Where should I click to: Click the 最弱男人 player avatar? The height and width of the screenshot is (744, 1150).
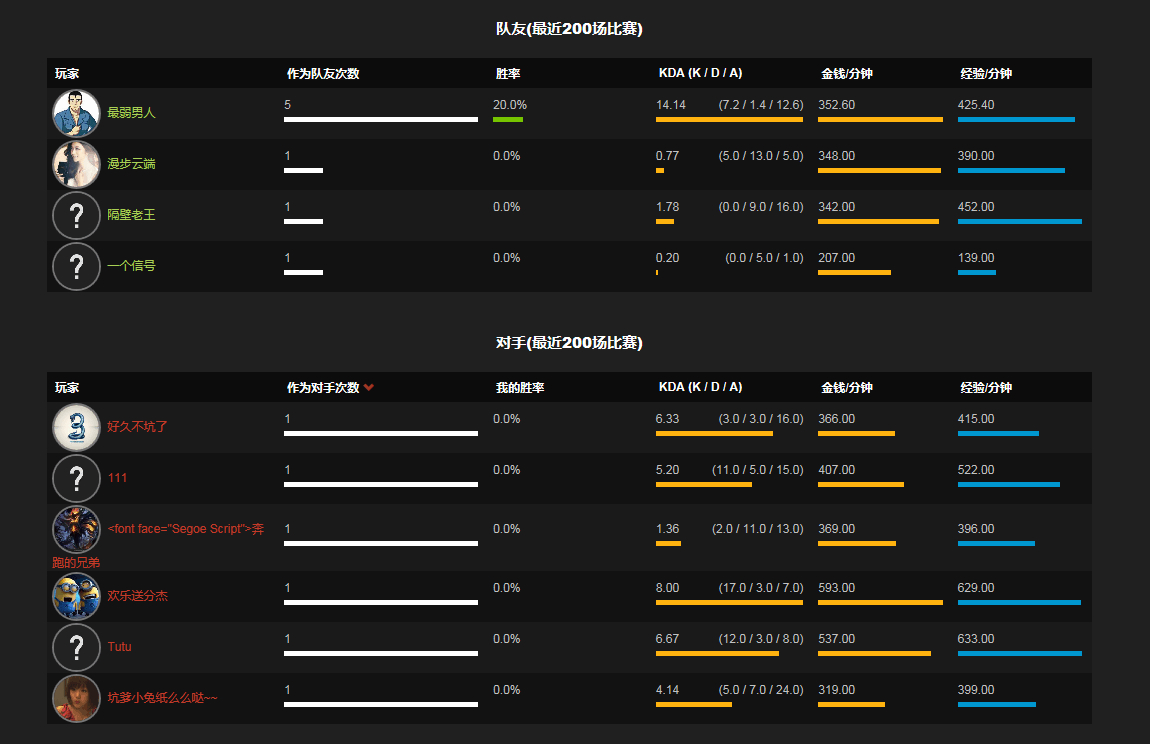point(76,113)
